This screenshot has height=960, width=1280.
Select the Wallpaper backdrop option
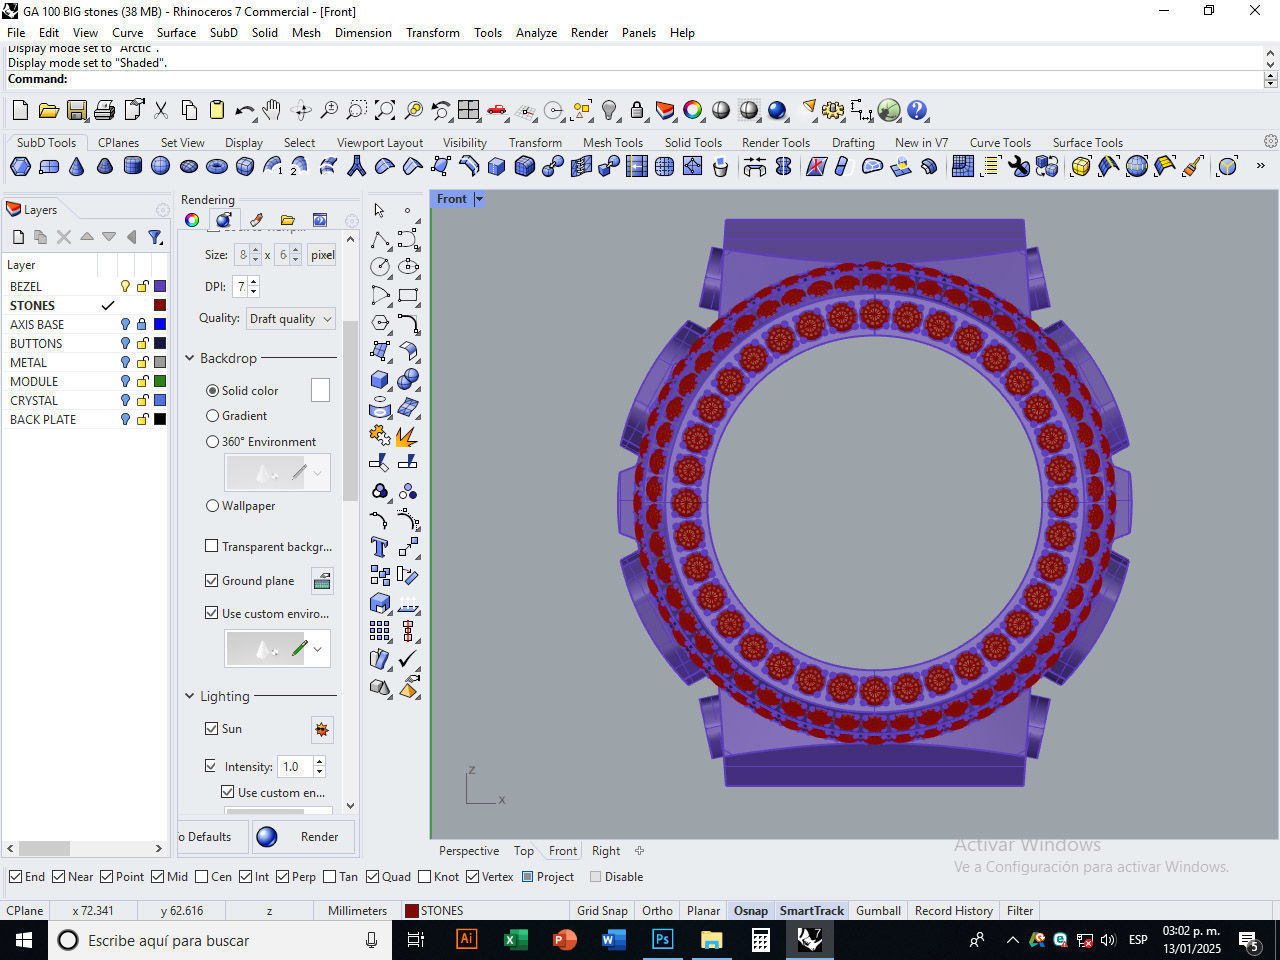point(212,506)
